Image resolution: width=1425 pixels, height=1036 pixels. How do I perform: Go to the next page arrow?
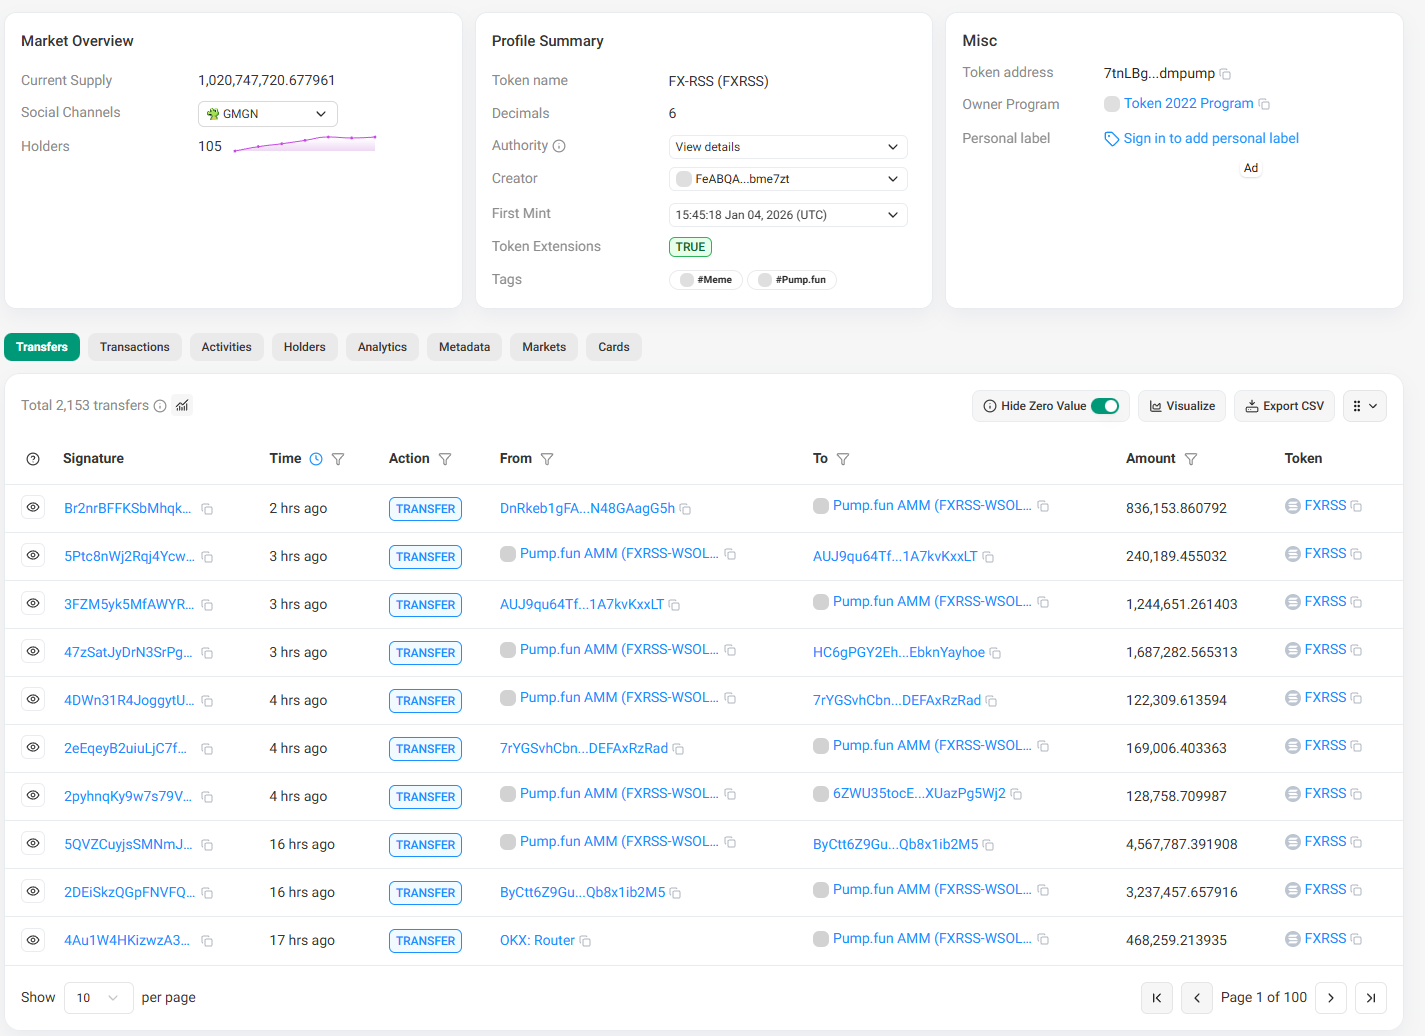click(x=1330, y=997)
